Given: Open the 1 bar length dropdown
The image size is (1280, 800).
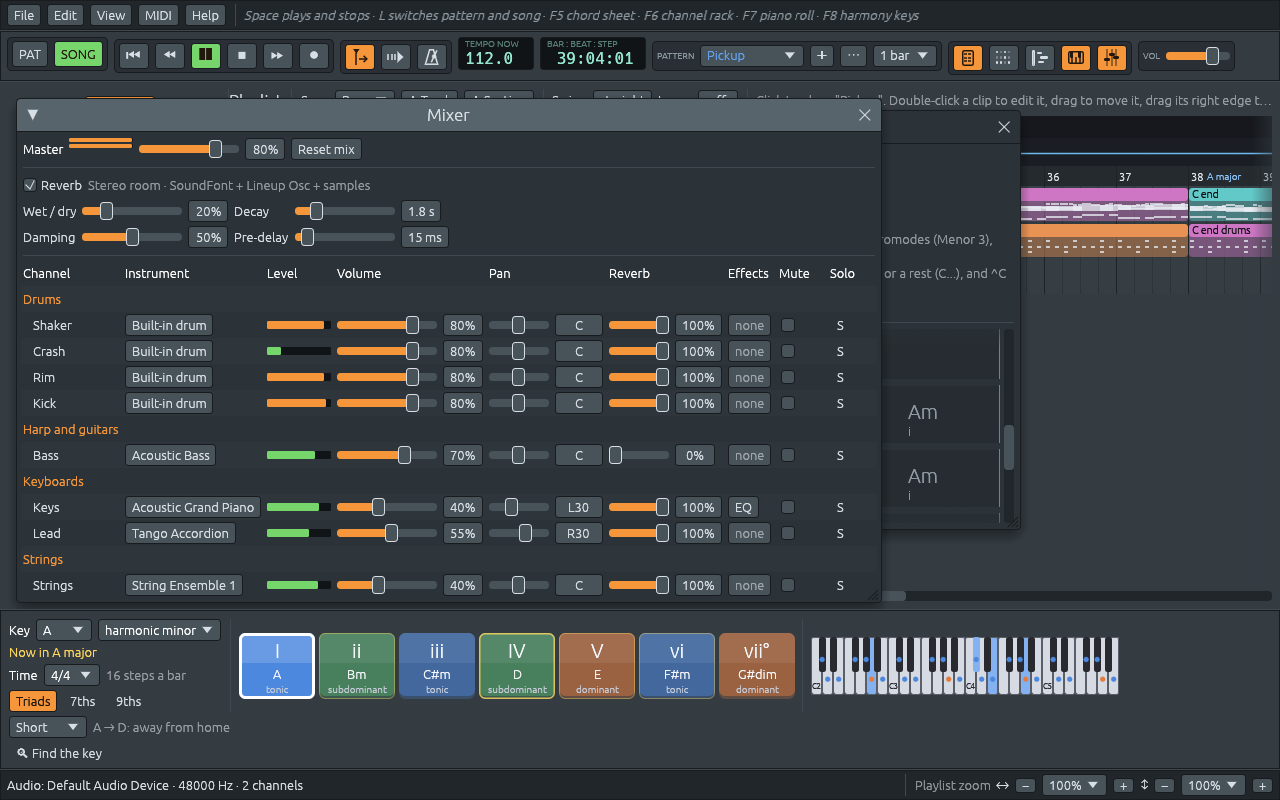Looking at the screenshot, I should [x=905, y=56].
